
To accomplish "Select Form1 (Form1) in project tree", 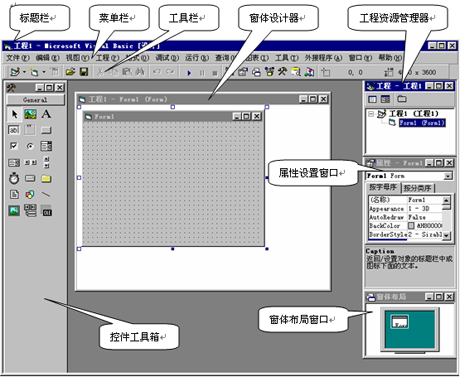I will (x=422, y=123).
